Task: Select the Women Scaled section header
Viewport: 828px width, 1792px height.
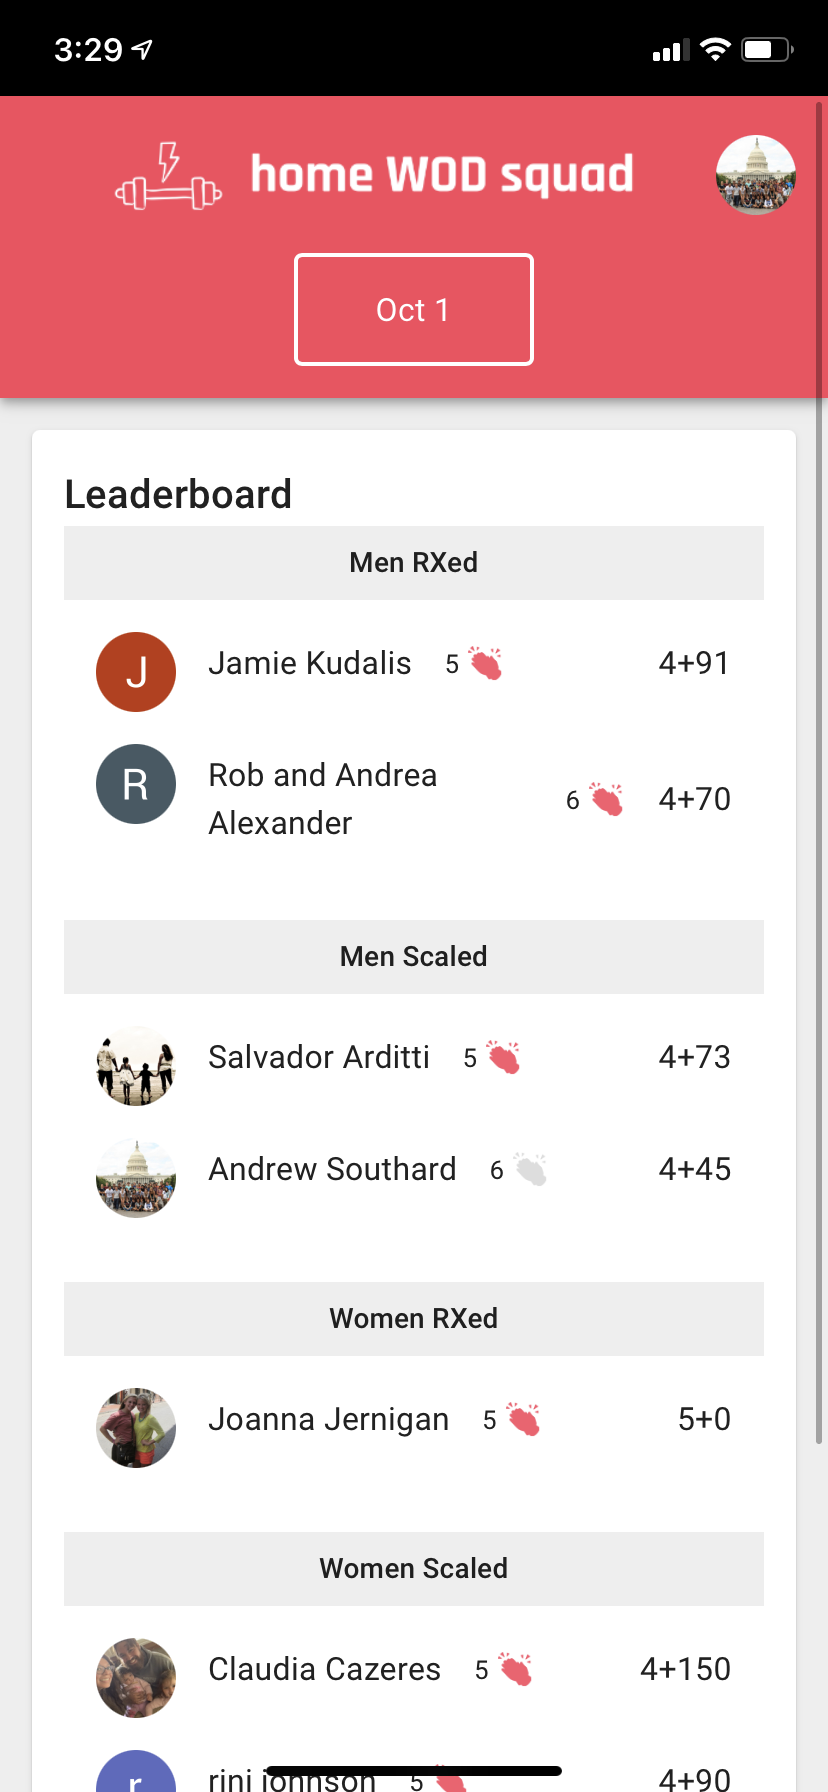Action: click(x=413, y=1568)
